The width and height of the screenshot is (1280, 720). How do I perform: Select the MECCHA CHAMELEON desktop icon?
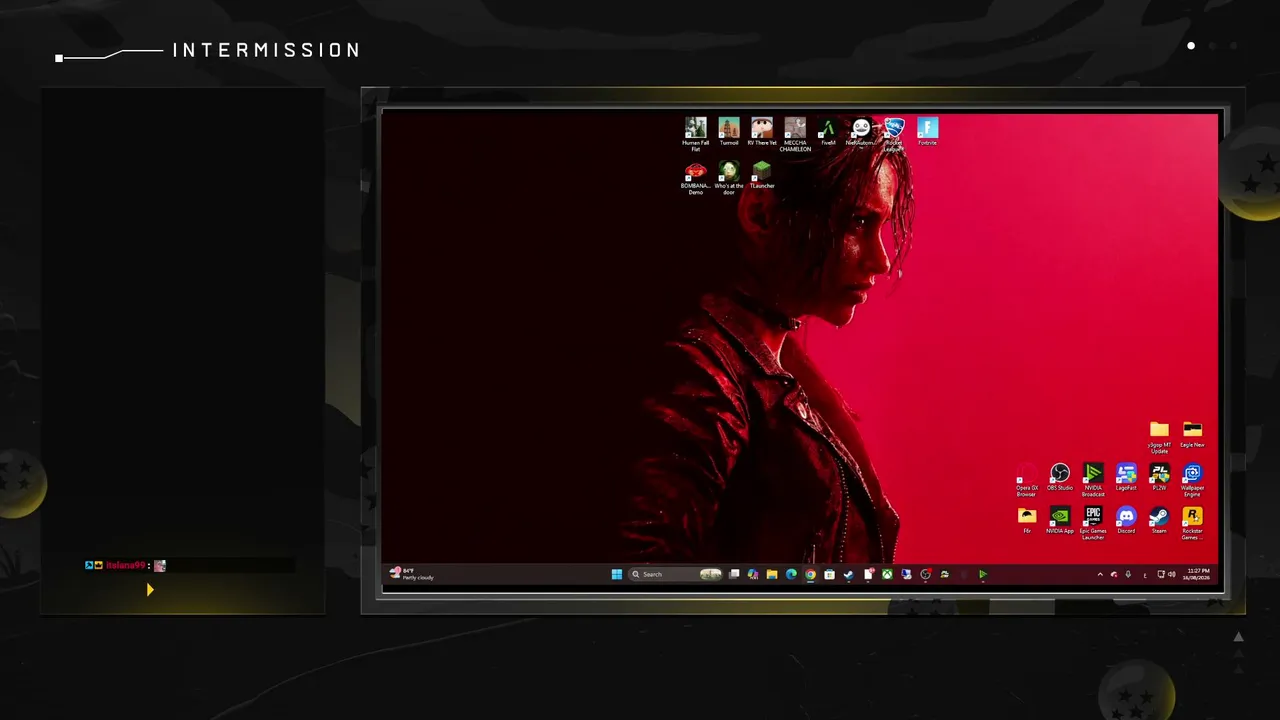(x=795, y=134)
